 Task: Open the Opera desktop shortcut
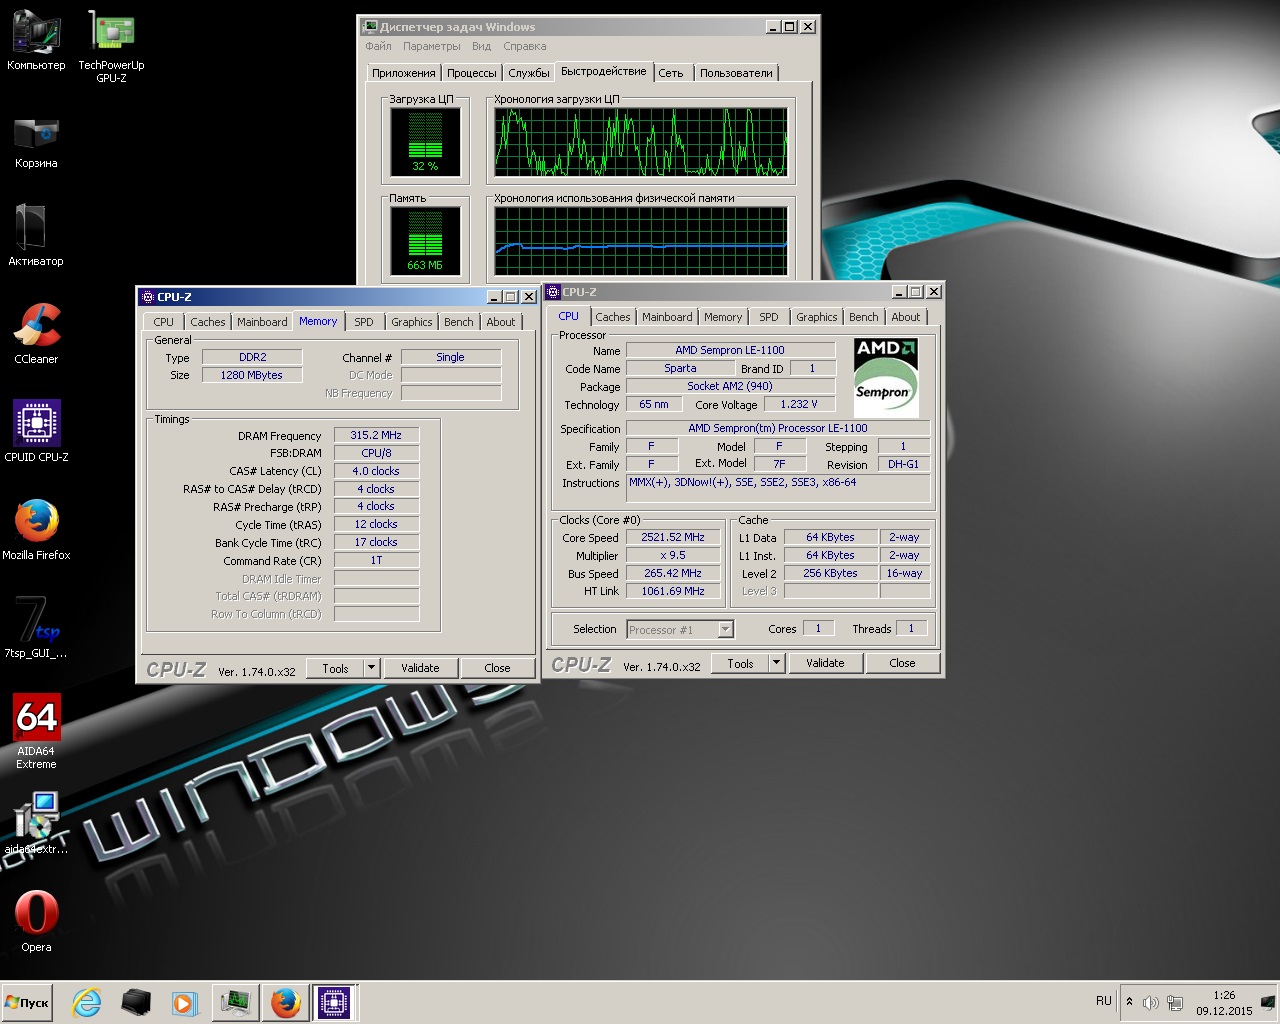click(36, 921)
